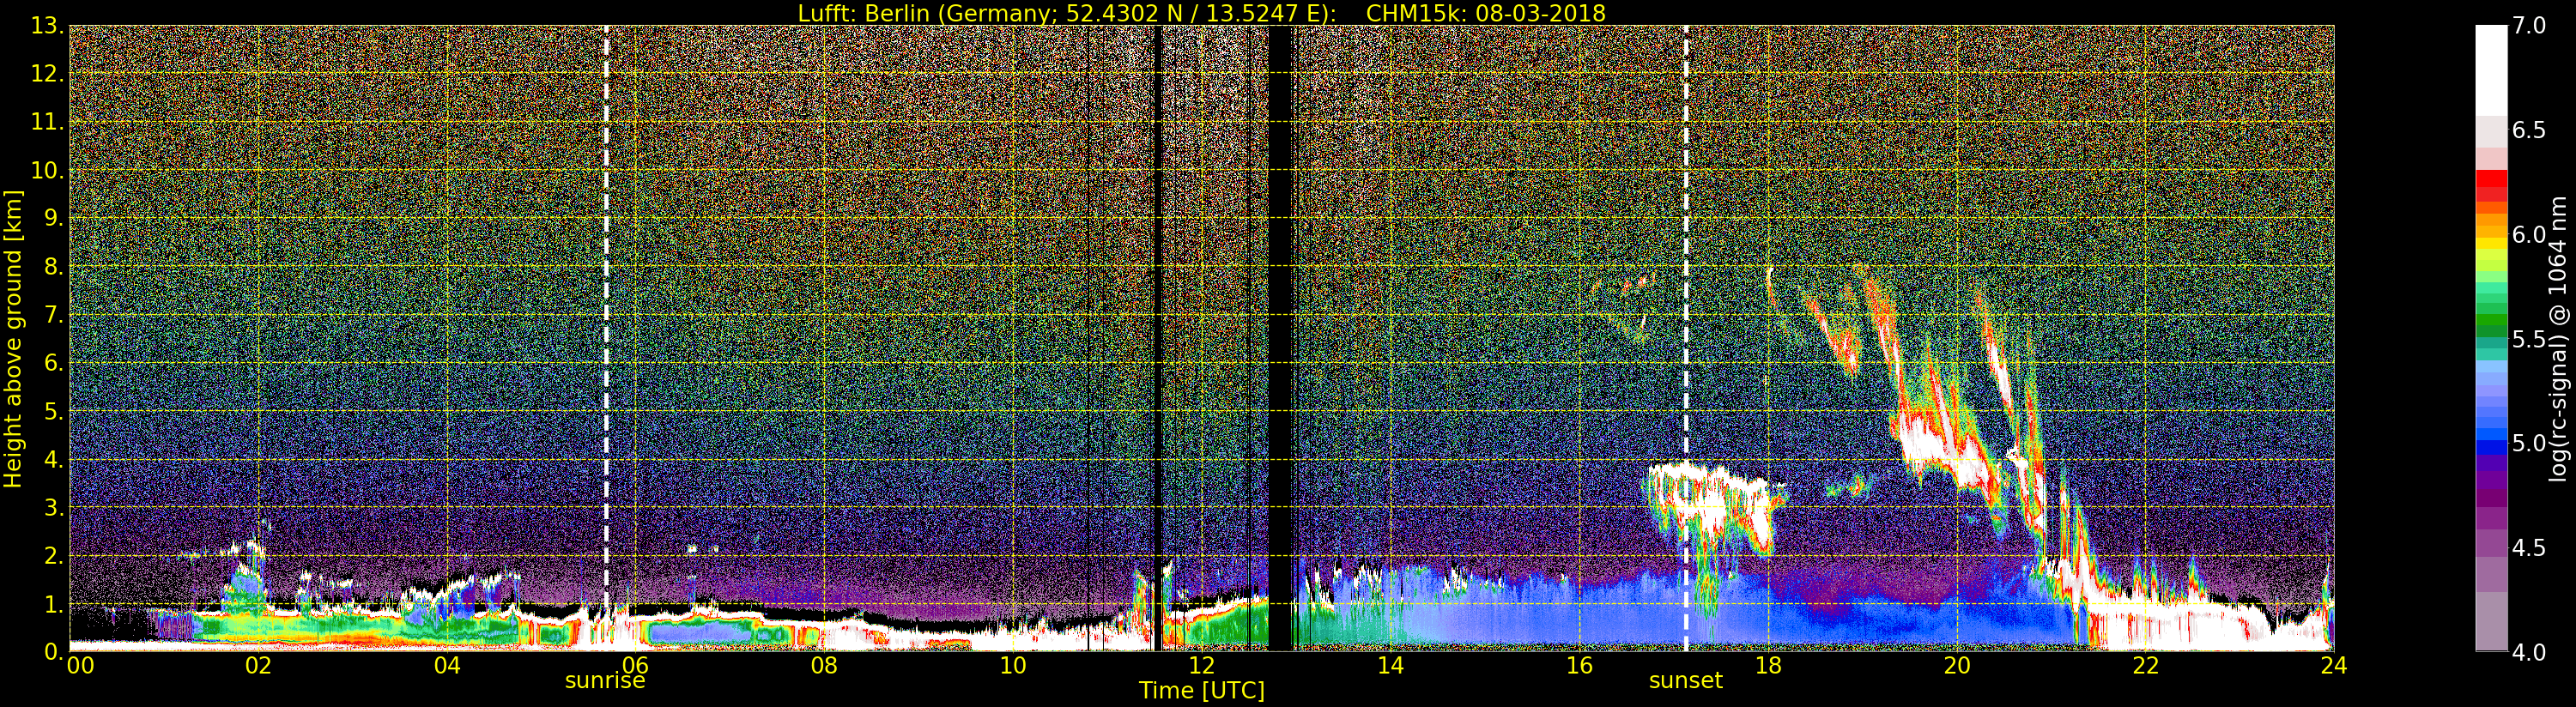
Task: Click the white dashed sunset line
Action: (1686, 300)
